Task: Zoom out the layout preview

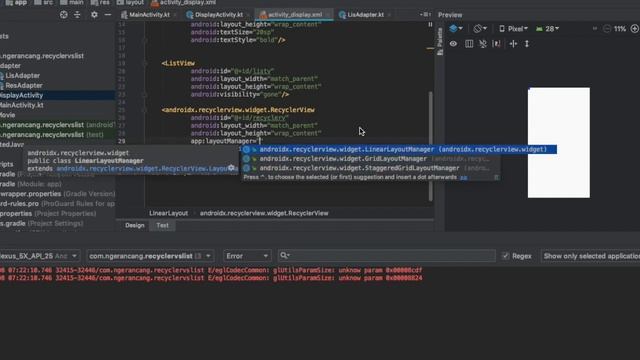Action: coord(607,29)
